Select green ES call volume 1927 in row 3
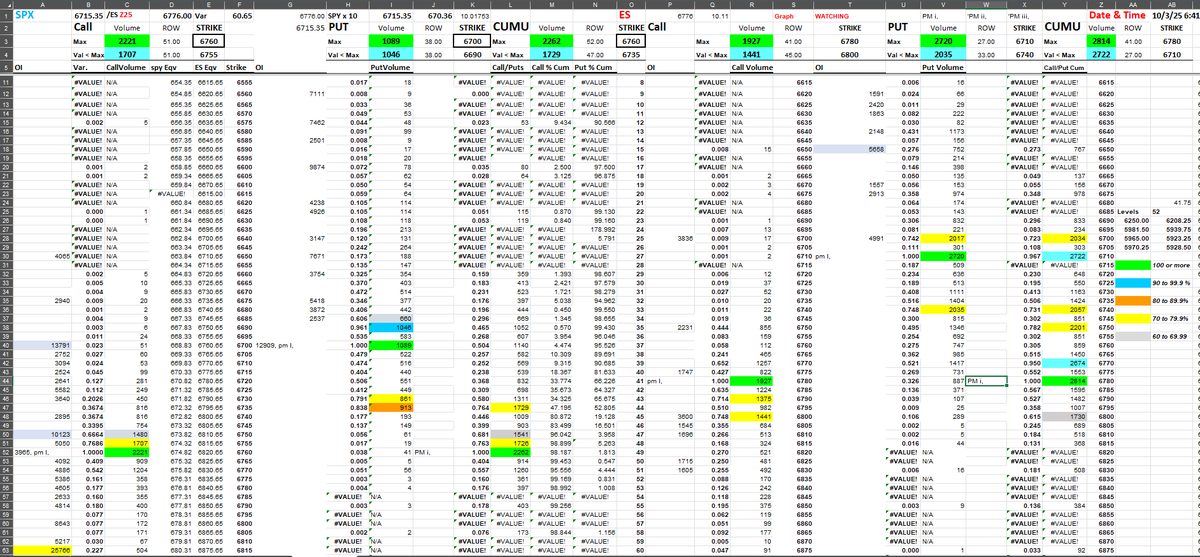1200x557 pixels. coord(752,42)
